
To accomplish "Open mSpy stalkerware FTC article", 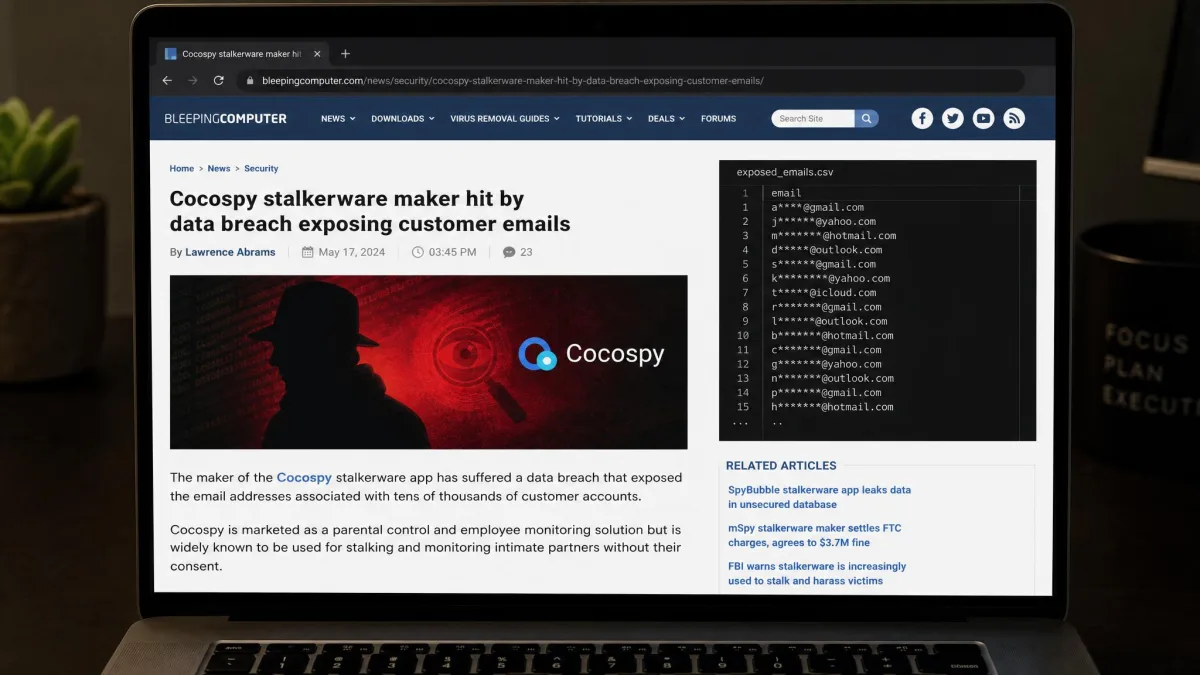I will tap(814, 535).
